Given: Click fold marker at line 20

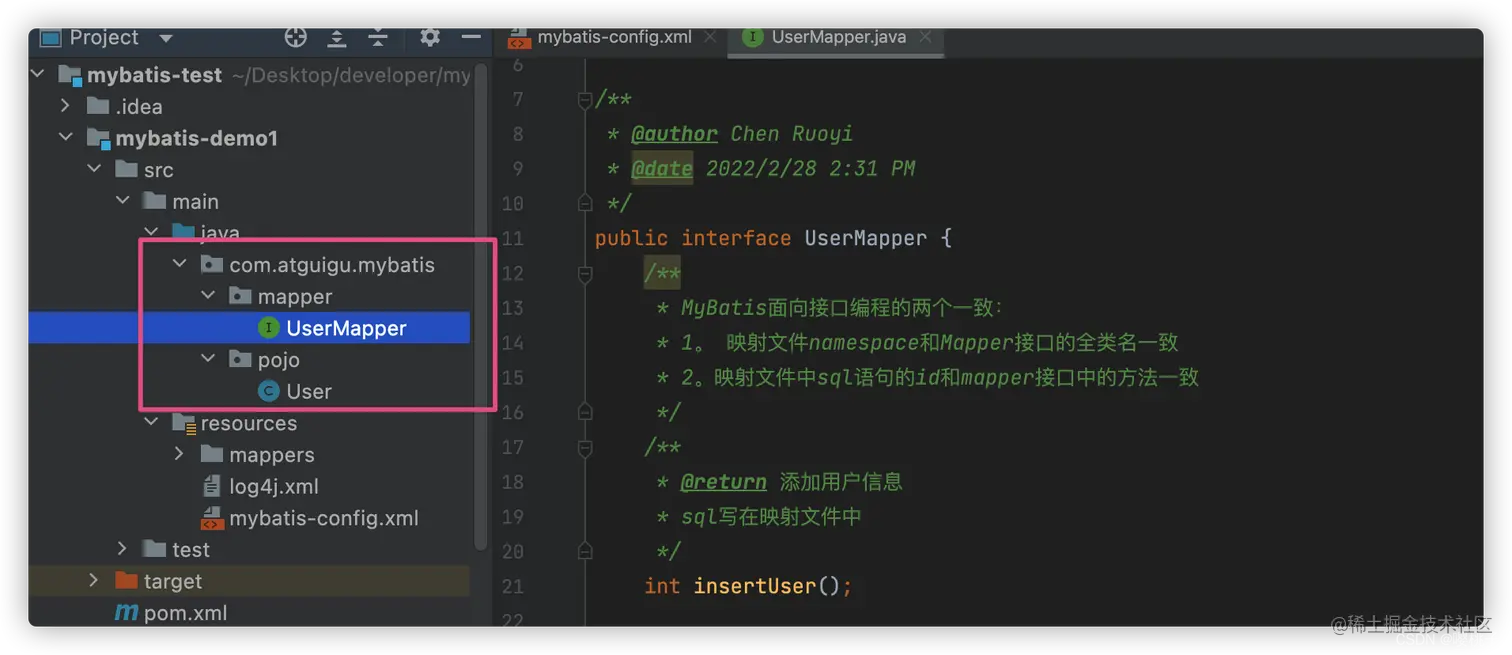Looking at the screenshot, I should [585, 551].
